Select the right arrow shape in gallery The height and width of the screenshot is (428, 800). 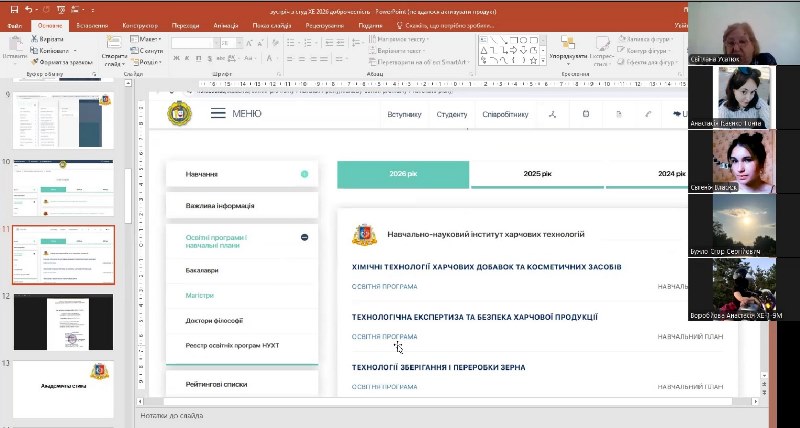(514, 50)
